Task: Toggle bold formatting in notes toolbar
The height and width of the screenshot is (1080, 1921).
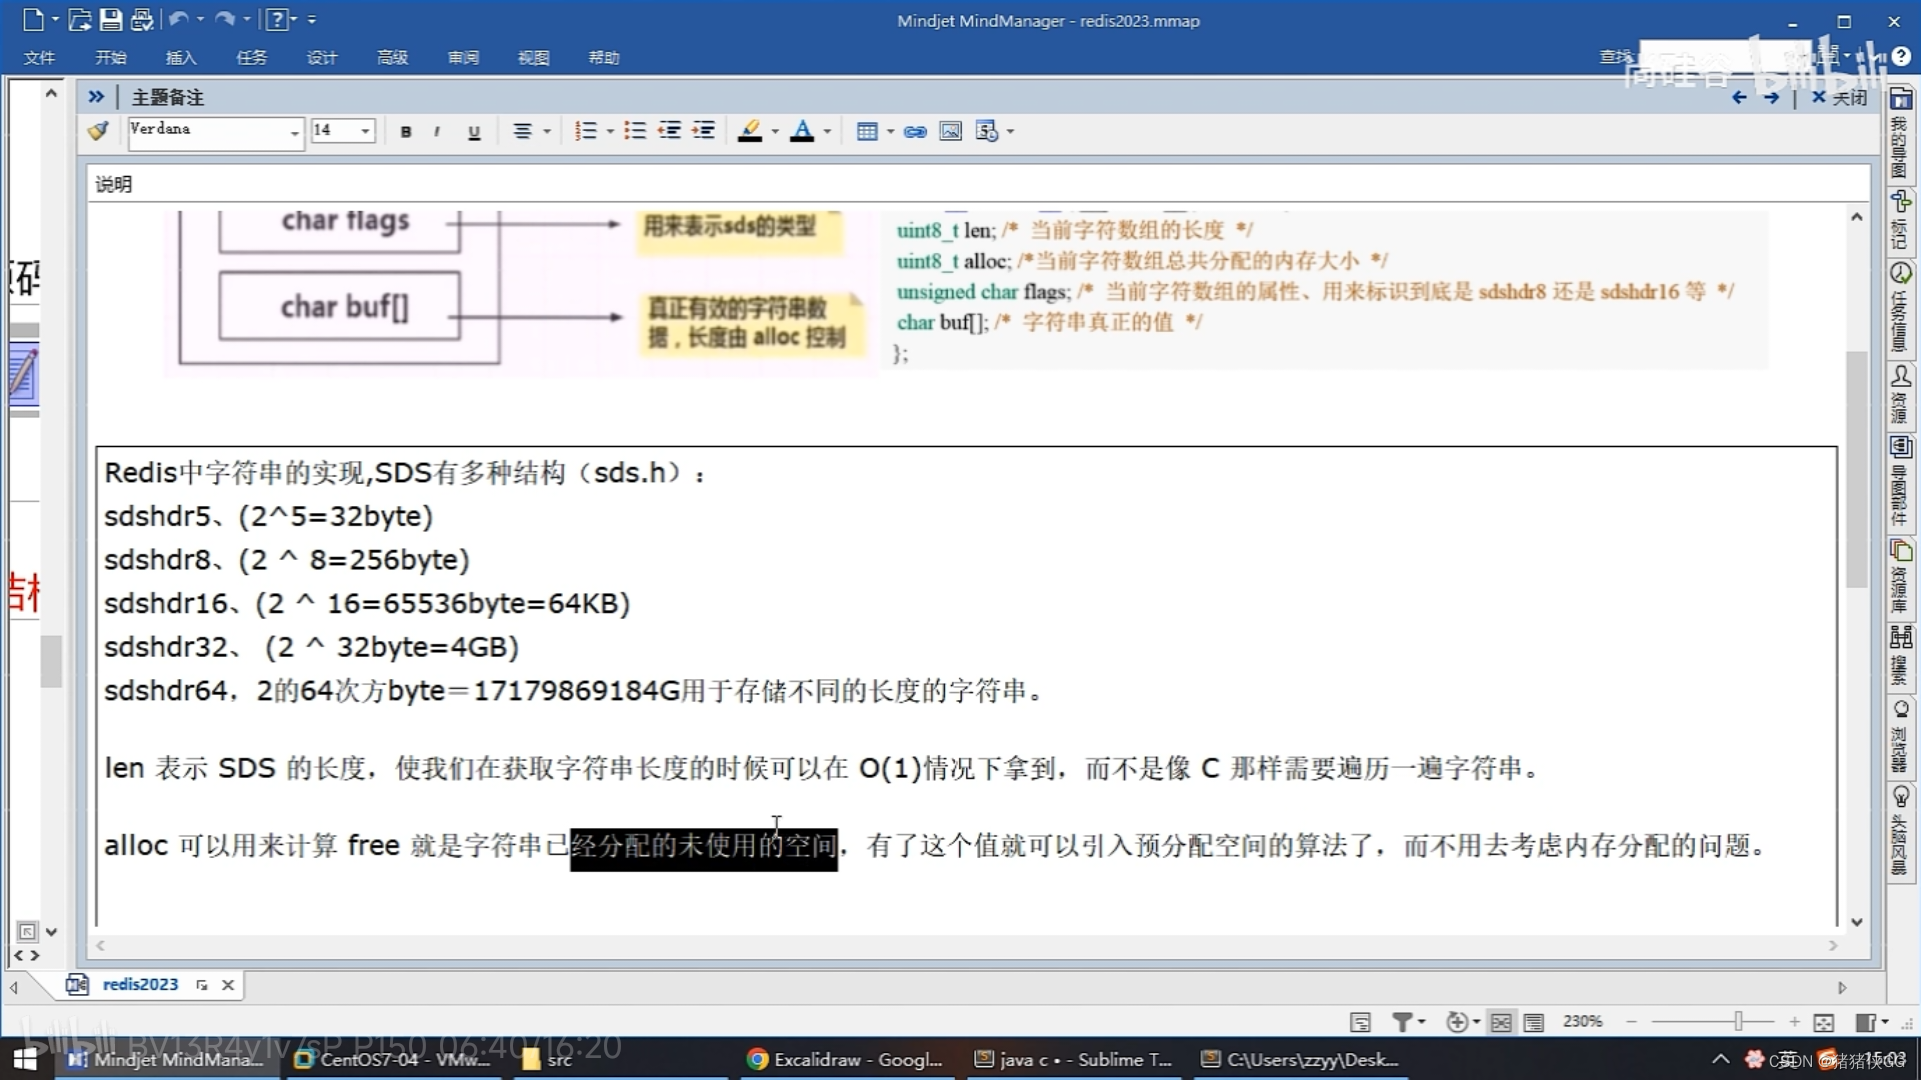Action: pyautogui.click(x=405, y=132)
